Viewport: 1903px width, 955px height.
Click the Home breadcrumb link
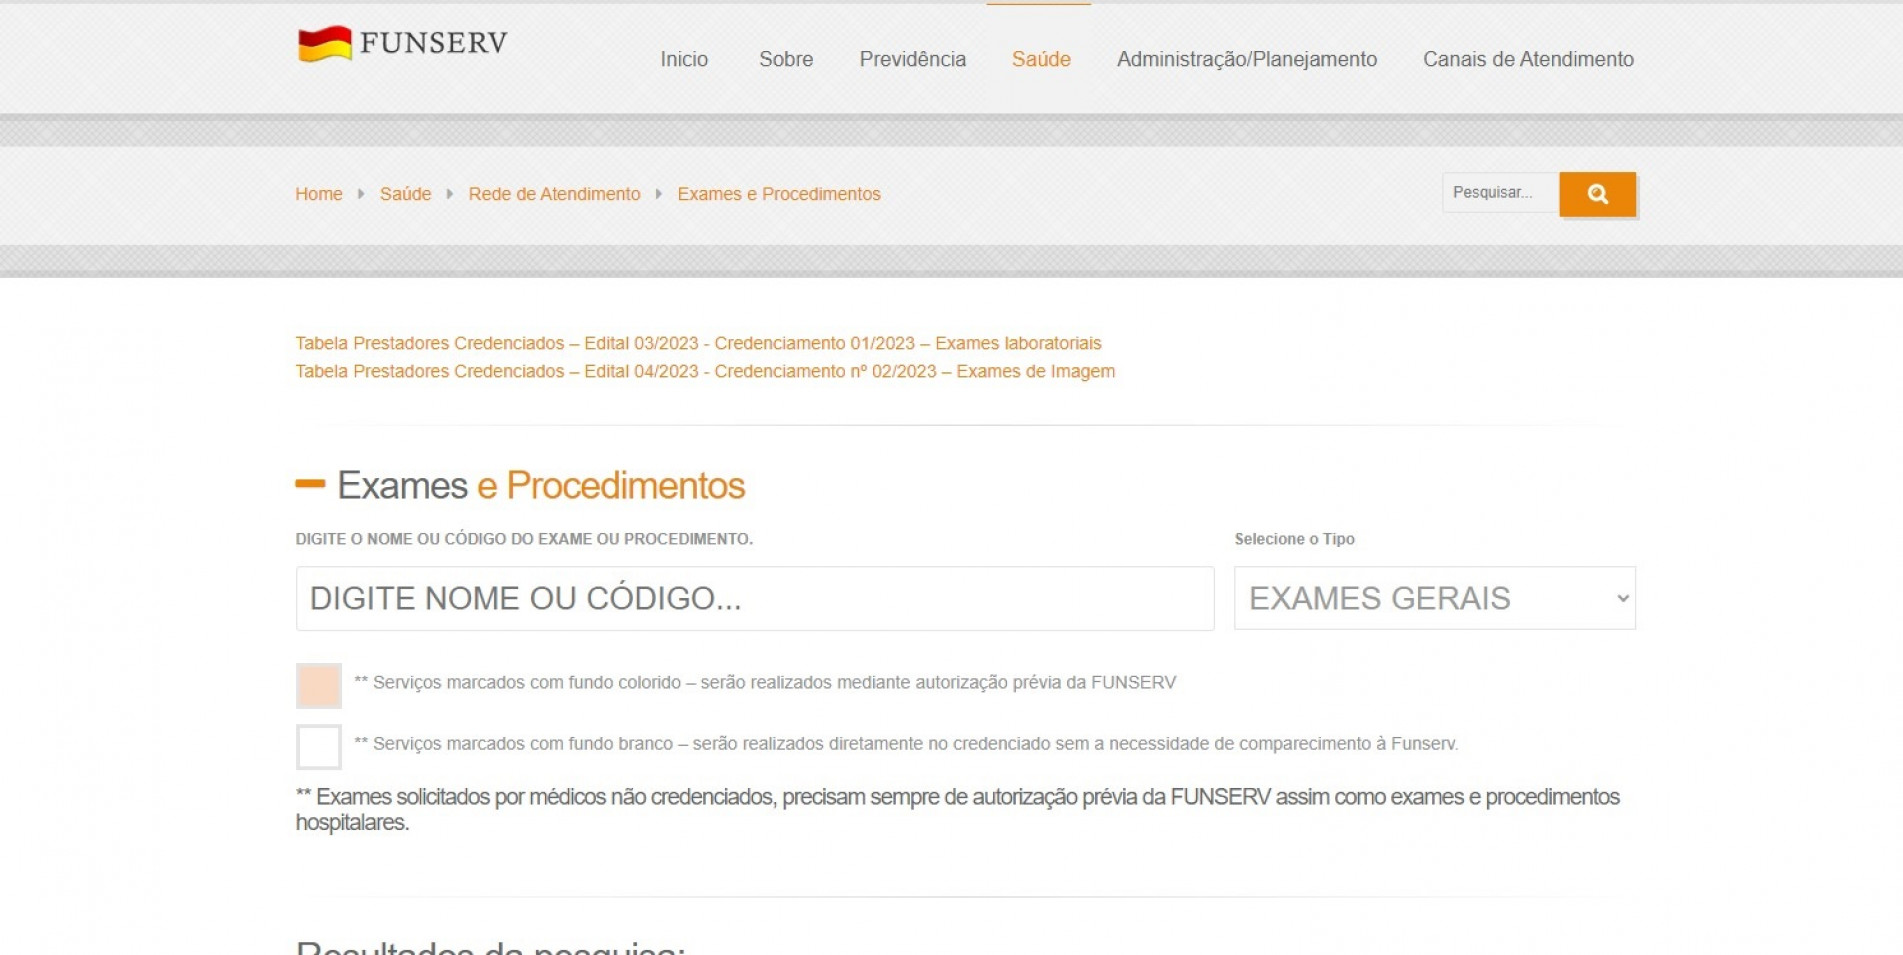pyautogui.click(x=318, y=194)
